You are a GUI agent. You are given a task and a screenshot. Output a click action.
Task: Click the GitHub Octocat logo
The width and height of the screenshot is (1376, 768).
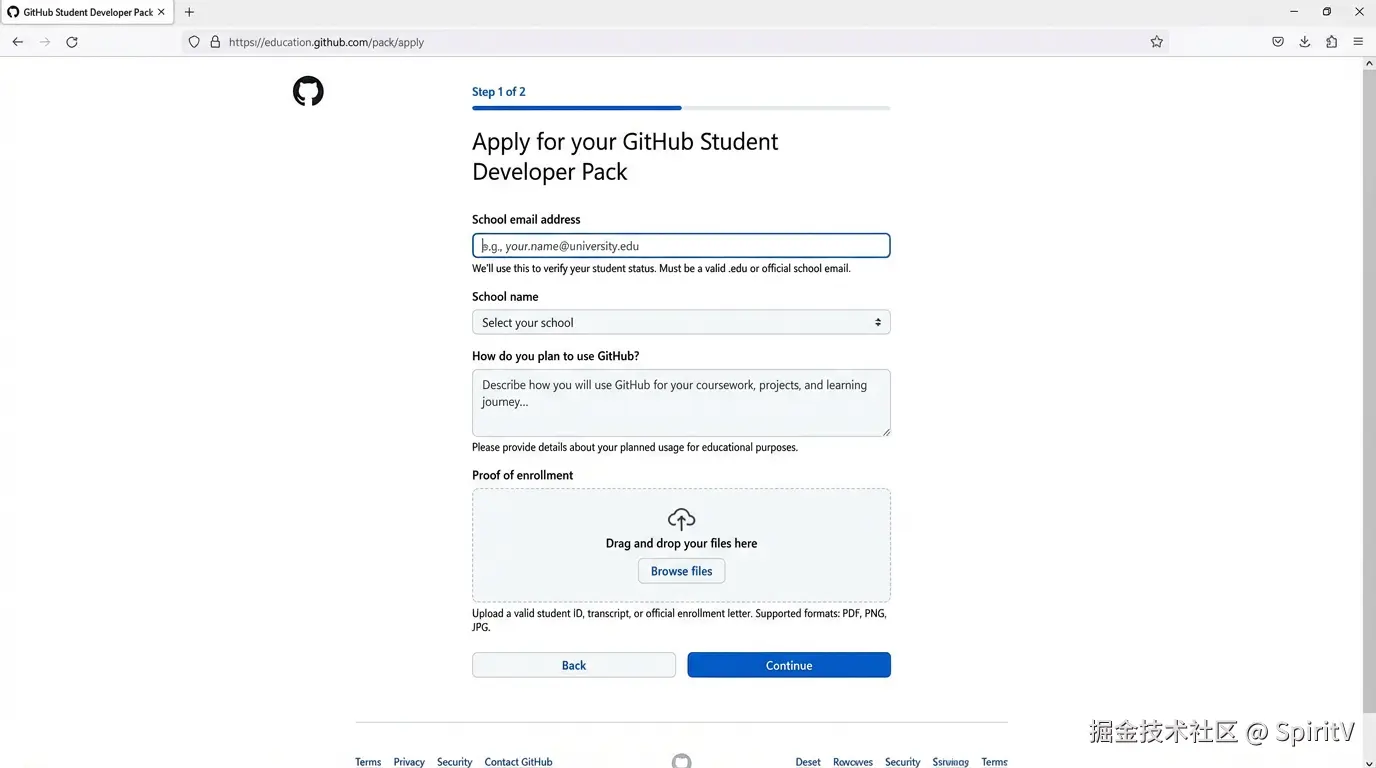pyautogui.click(x=308, y=92)
